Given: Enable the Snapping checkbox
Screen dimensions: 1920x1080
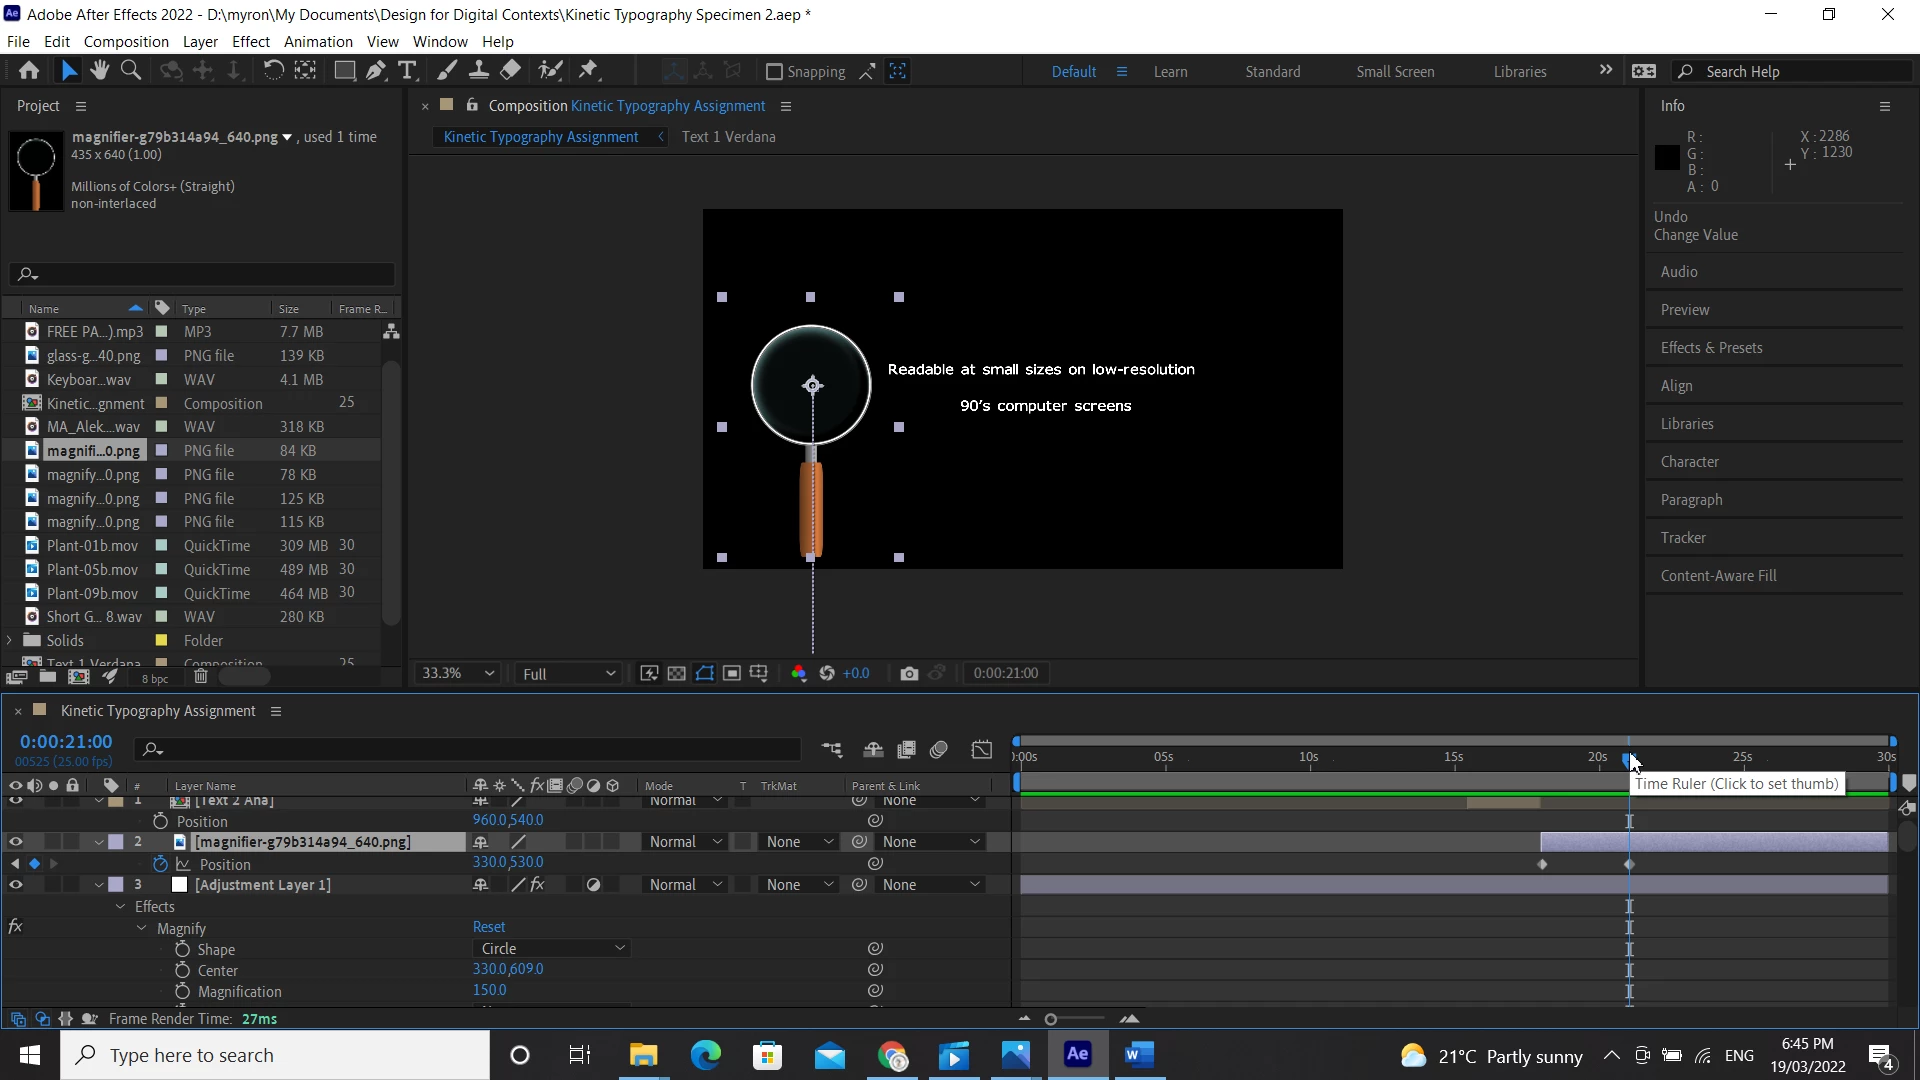Looking at the screenshot, I should 774,72.
